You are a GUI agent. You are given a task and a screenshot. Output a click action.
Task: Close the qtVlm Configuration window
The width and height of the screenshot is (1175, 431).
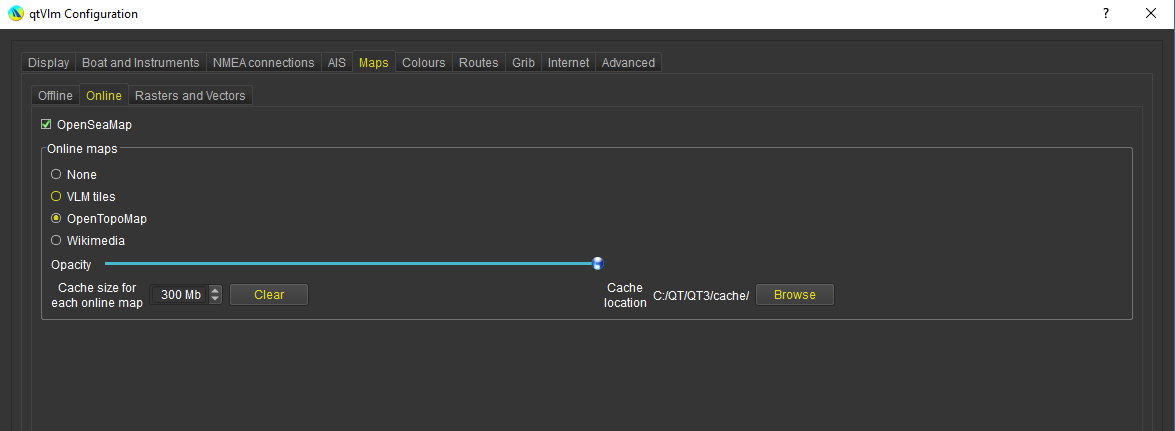(x=1151, y=13)
